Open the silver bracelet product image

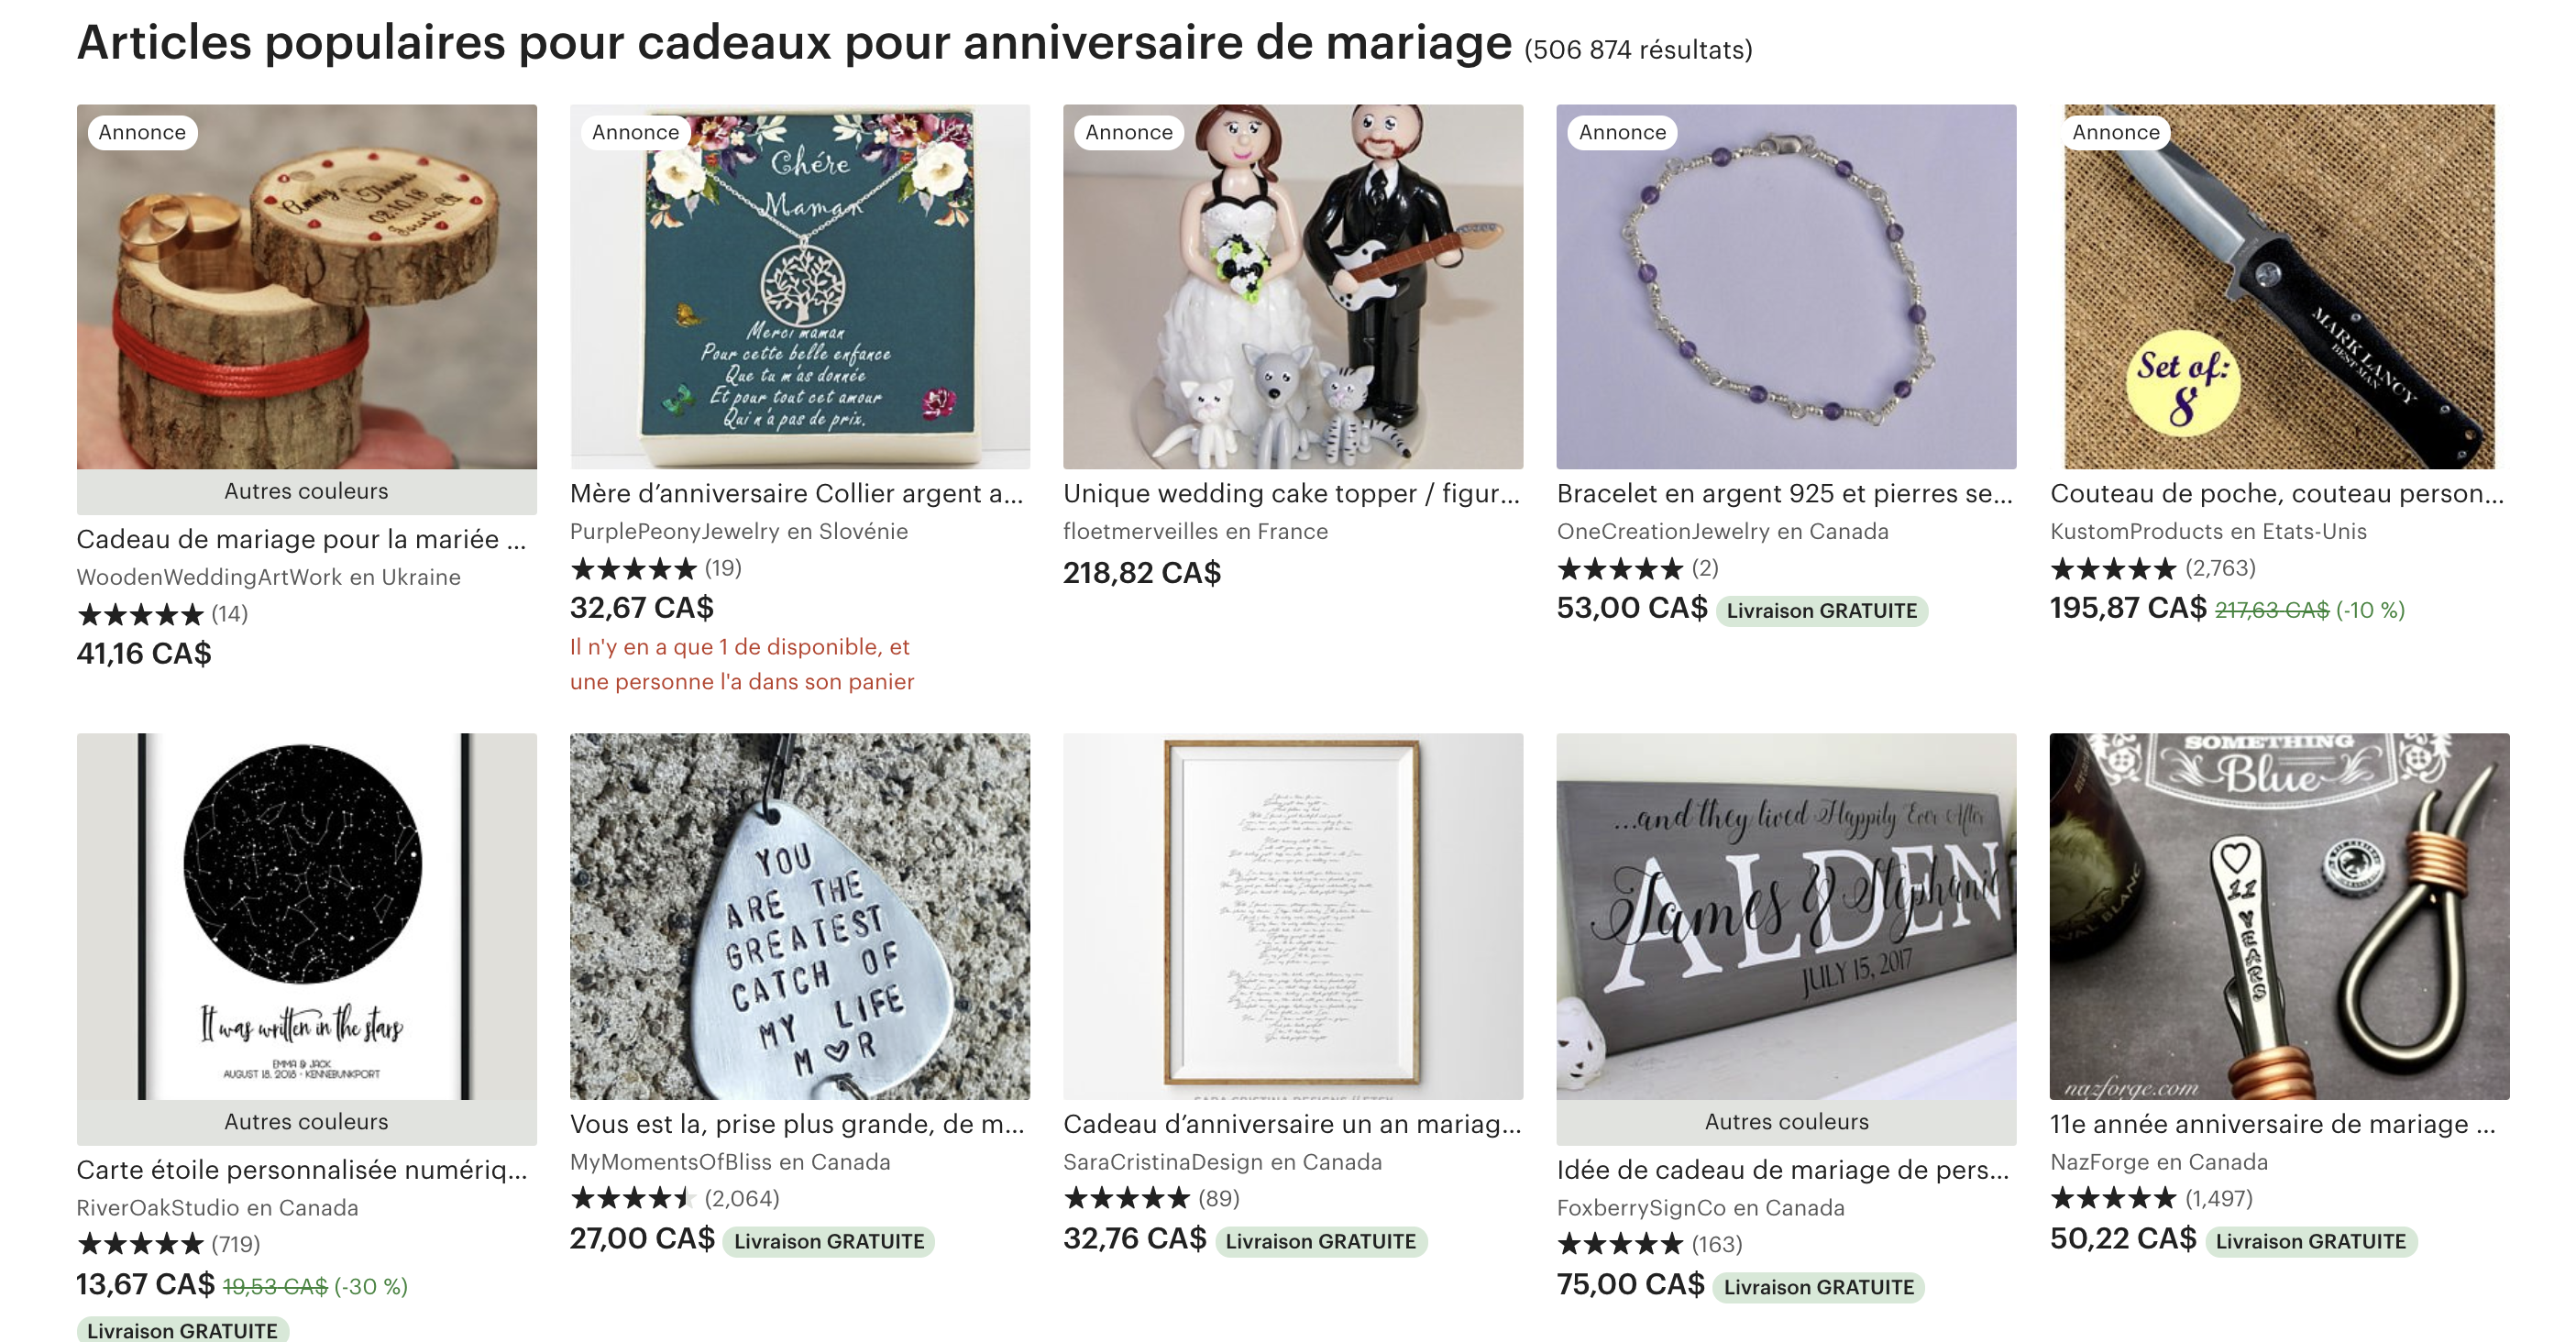click(1786, 286)
